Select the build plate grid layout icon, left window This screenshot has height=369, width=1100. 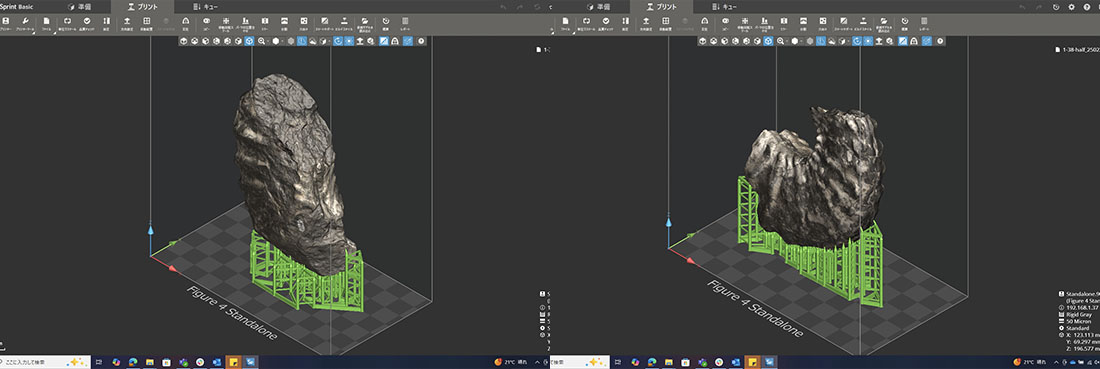point(146,22)
